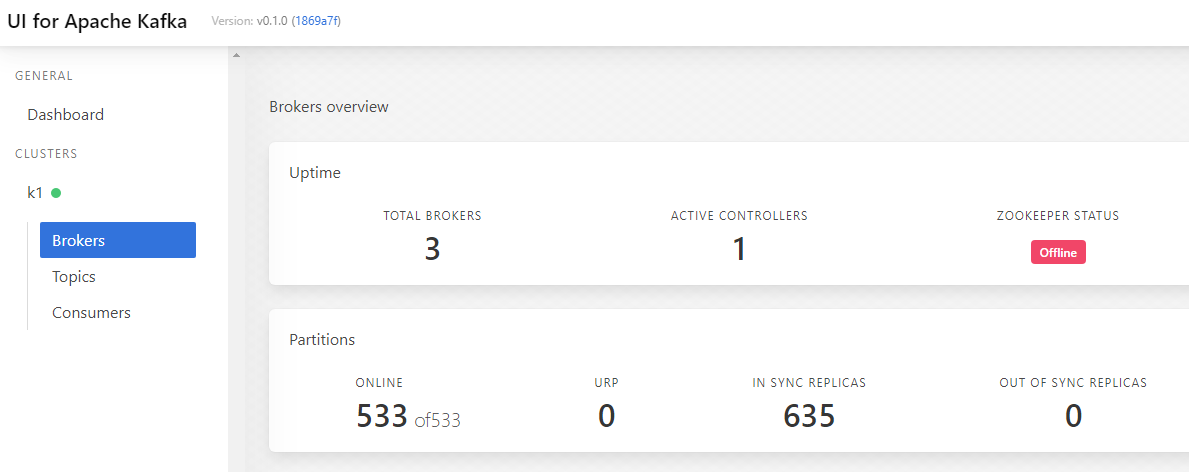Click the Active Controllers value 1
Image resolution: width=1189 pixels, height=472 pixels.
[739, 249]
